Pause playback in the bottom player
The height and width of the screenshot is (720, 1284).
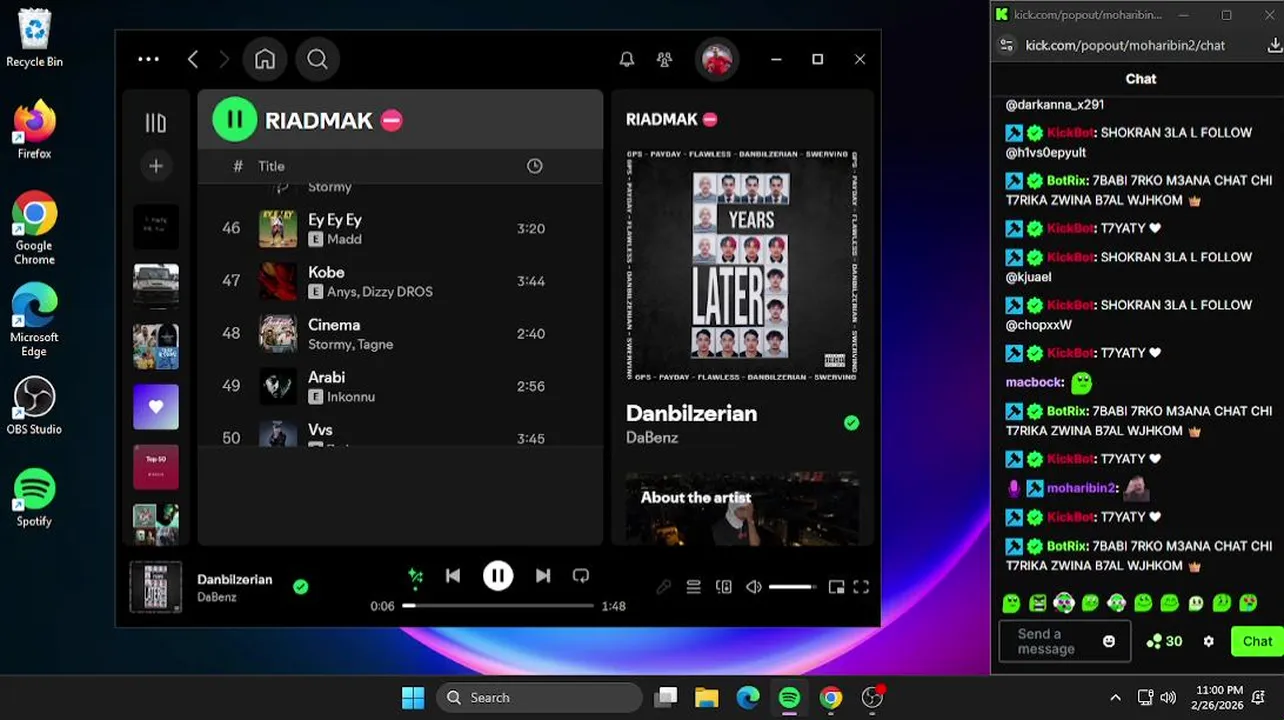point(498,576)
